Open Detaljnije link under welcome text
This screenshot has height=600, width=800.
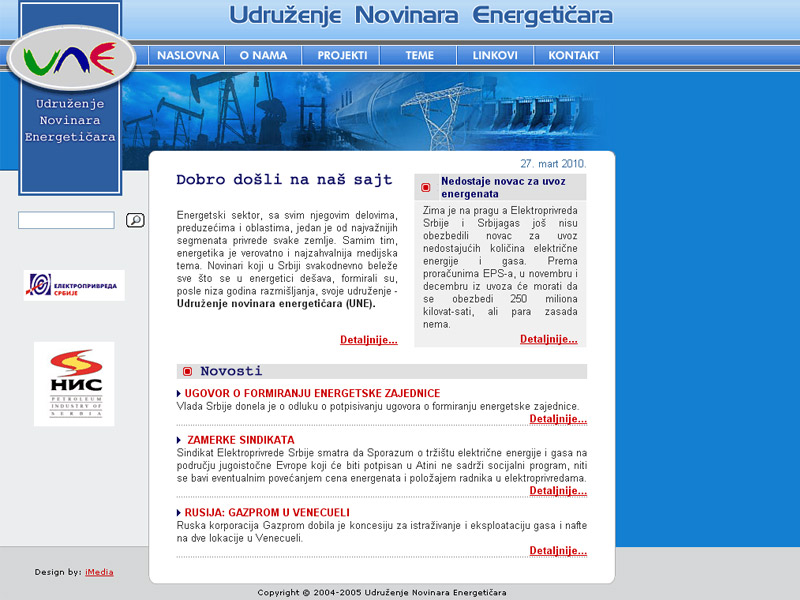click(x=368, y=340)
